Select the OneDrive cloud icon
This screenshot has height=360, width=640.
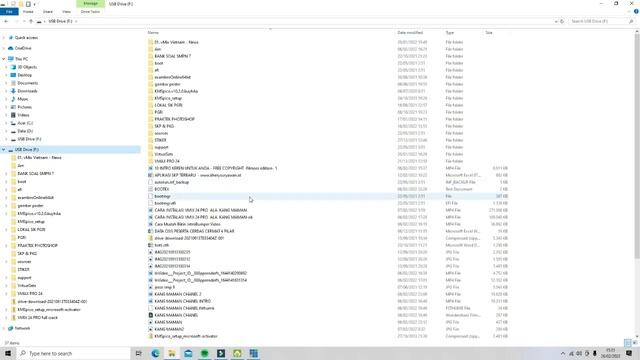pos(11,48)
